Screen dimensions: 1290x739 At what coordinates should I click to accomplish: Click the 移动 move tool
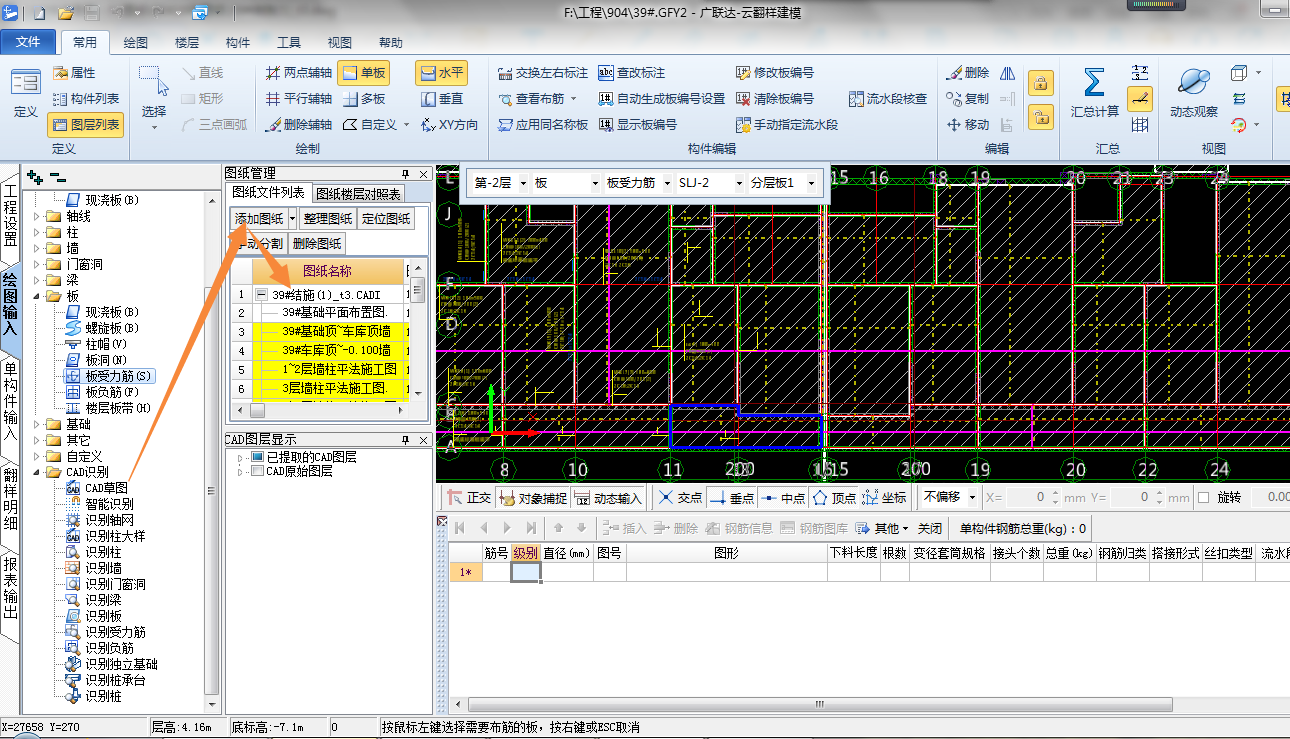tap(968, 125)
